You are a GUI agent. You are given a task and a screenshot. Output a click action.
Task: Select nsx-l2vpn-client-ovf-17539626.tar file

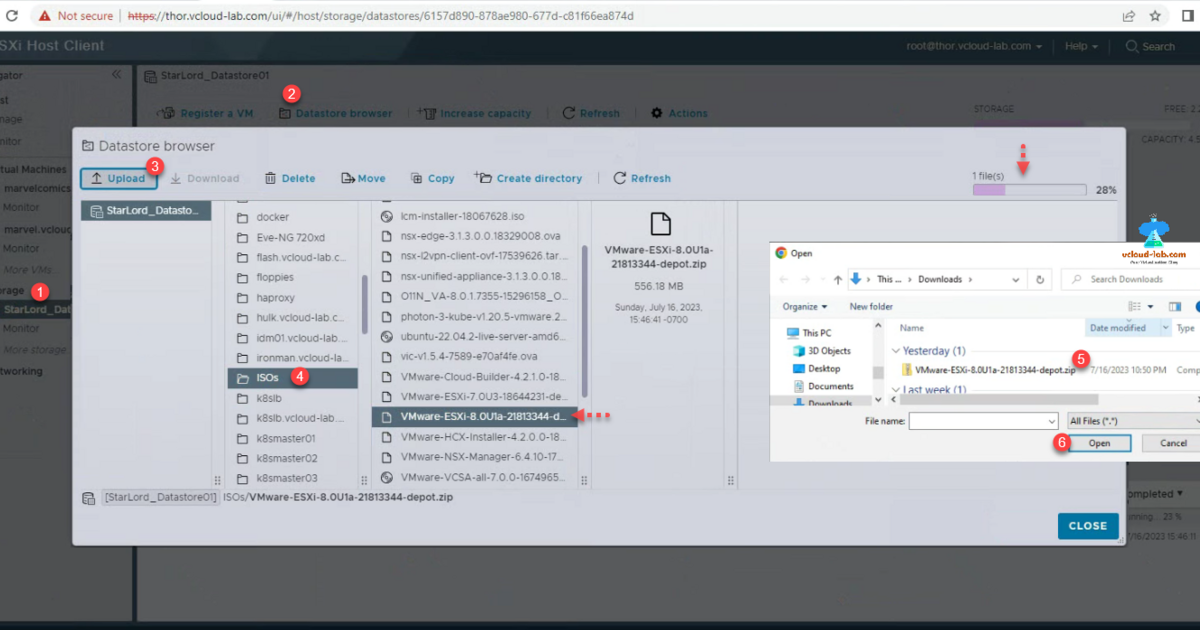473,256
